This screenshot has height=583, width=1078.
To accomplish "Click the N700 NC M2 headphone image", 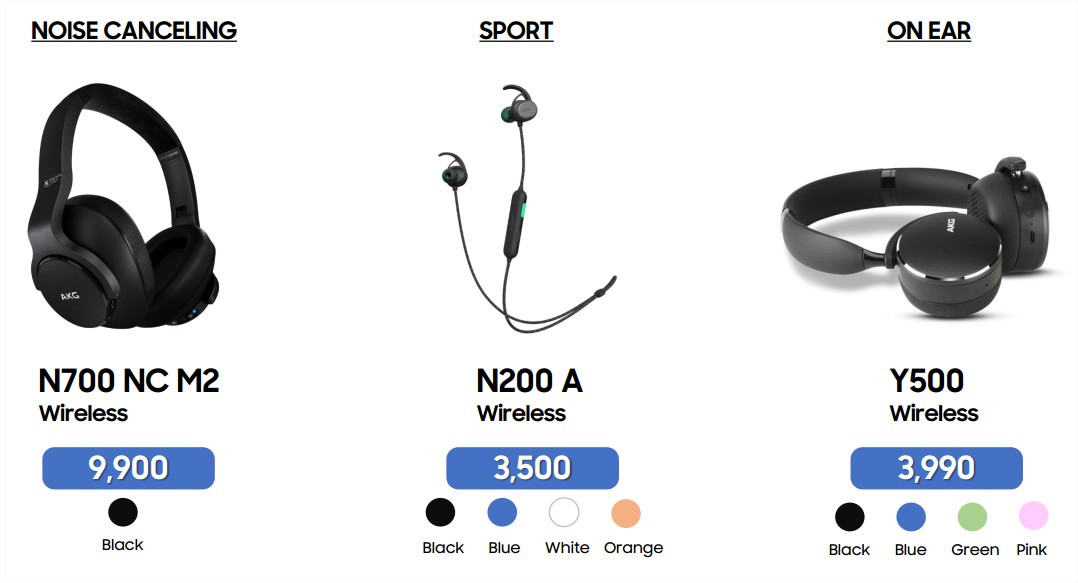I will (x=122, y=205).
